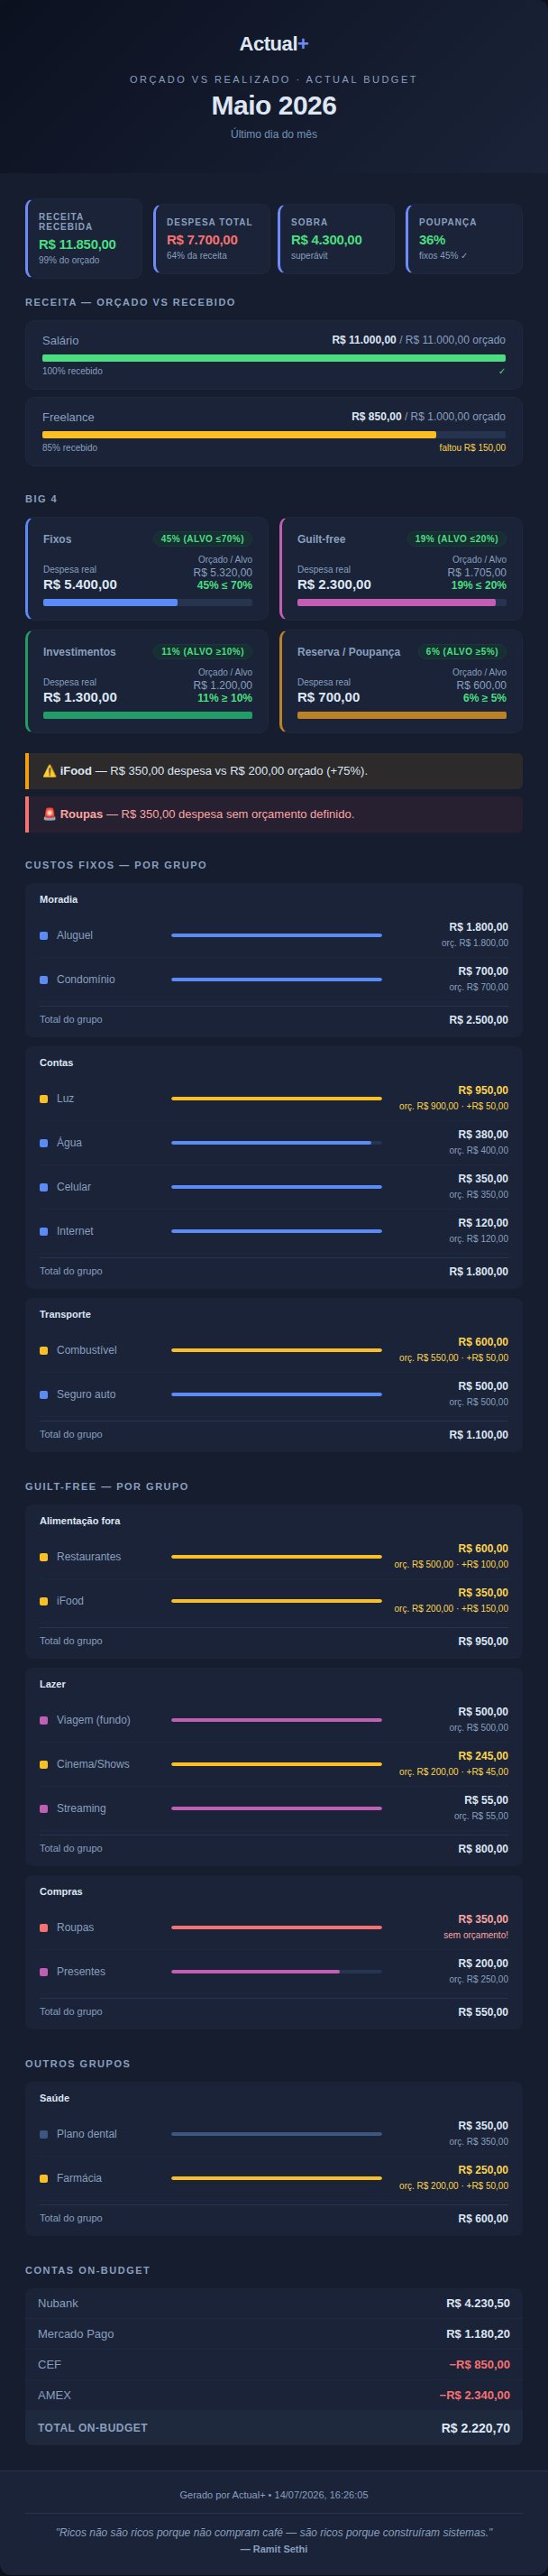
Task: Select the Streaming row label
Action: (81, 1808)
